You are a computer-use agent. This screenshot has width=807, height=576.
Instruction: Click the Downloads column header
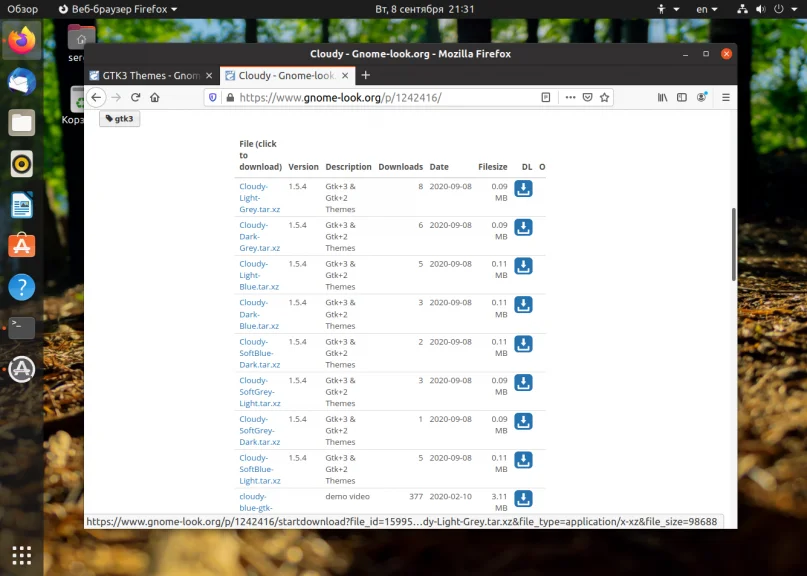(x=400, y=167)
